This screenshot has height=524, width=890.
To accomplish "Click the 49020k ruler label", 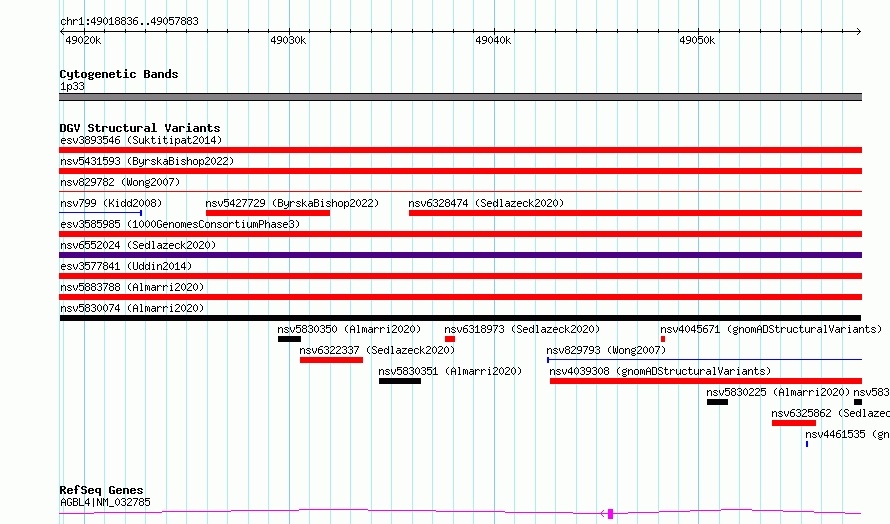I will (83, 40).
